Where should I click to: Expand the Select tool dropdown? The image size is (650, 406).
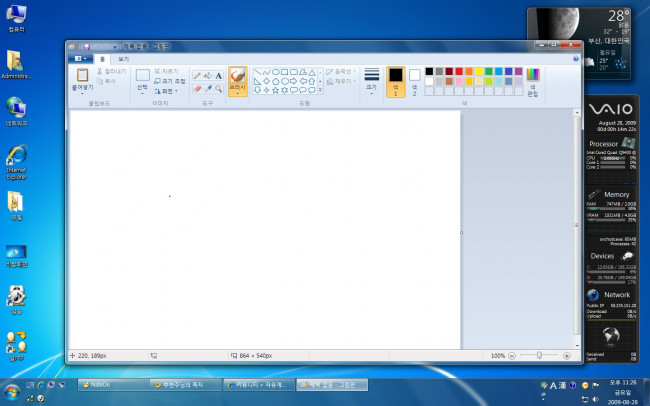(142, 93)
